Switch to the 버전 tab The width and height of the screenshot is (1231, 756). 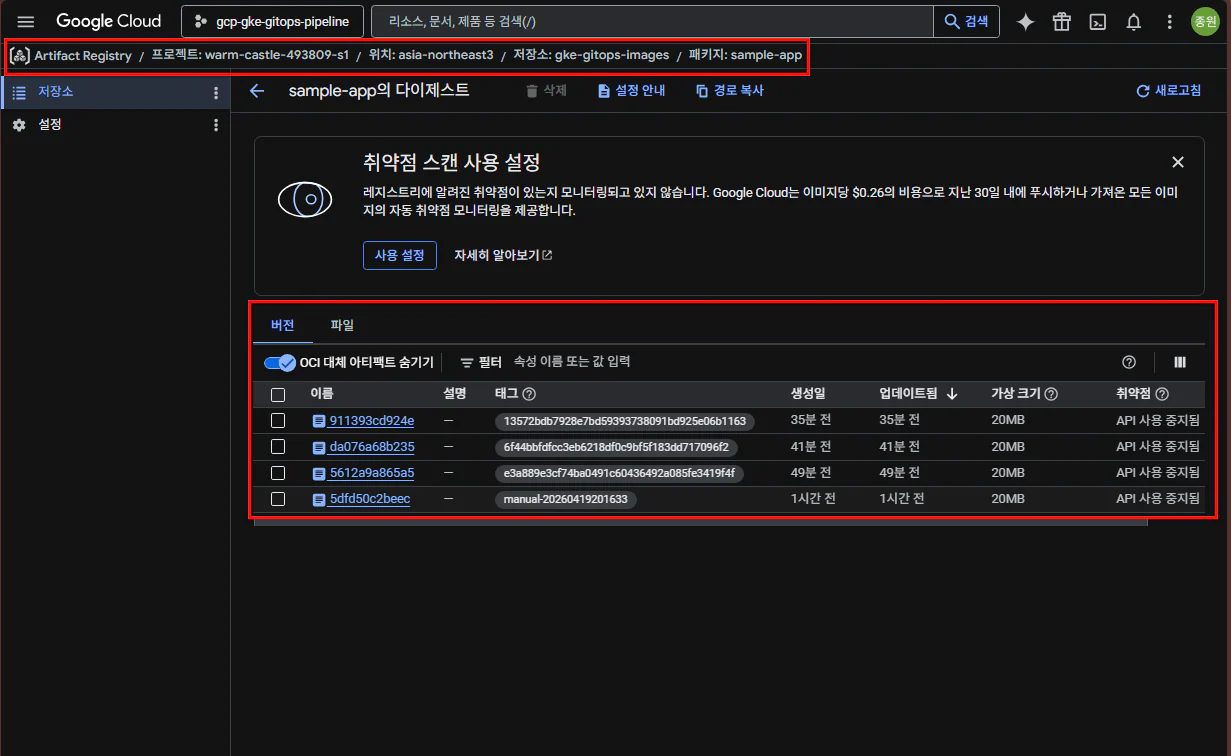(282, 325)
